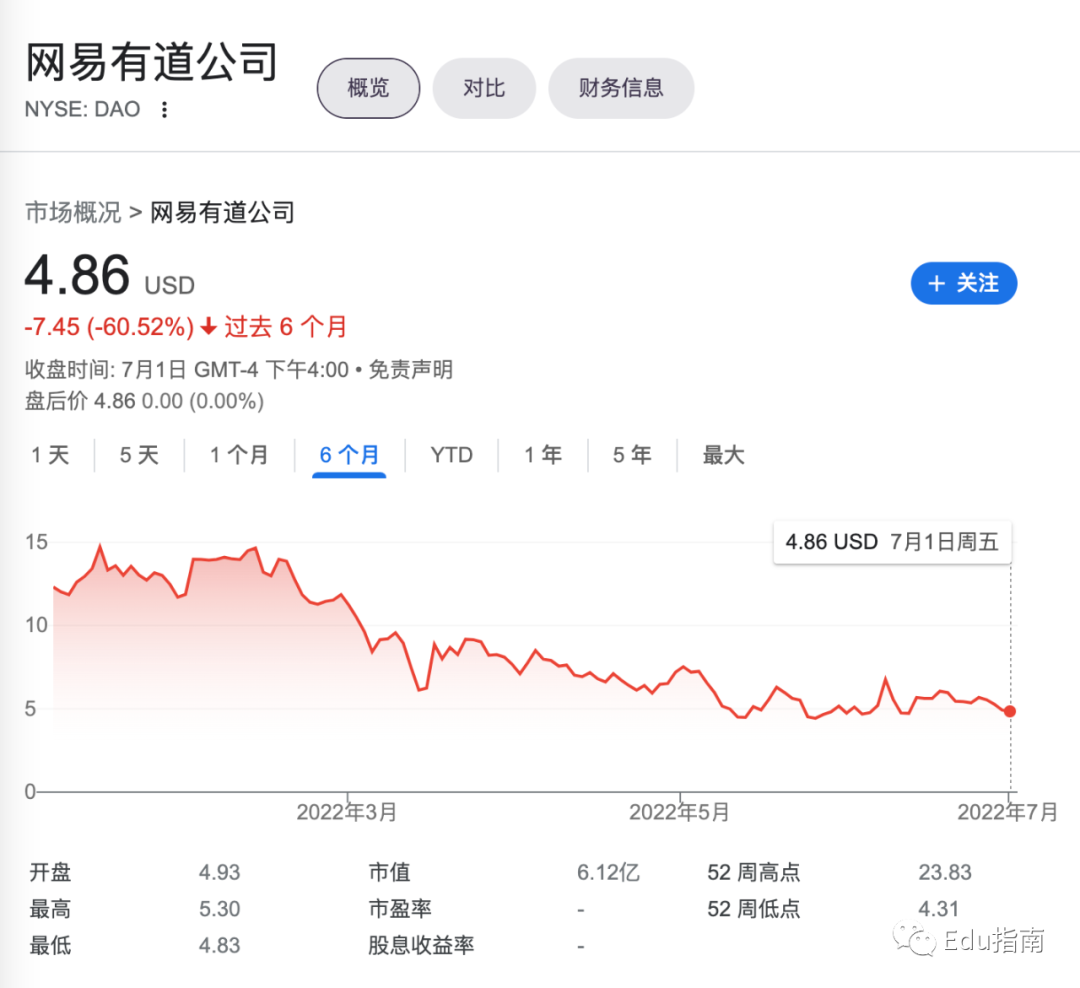The height and width of the screenshot is (988, 1080).
Task: Click the 52 周高点 value 23.83
Action: point(945,872)
